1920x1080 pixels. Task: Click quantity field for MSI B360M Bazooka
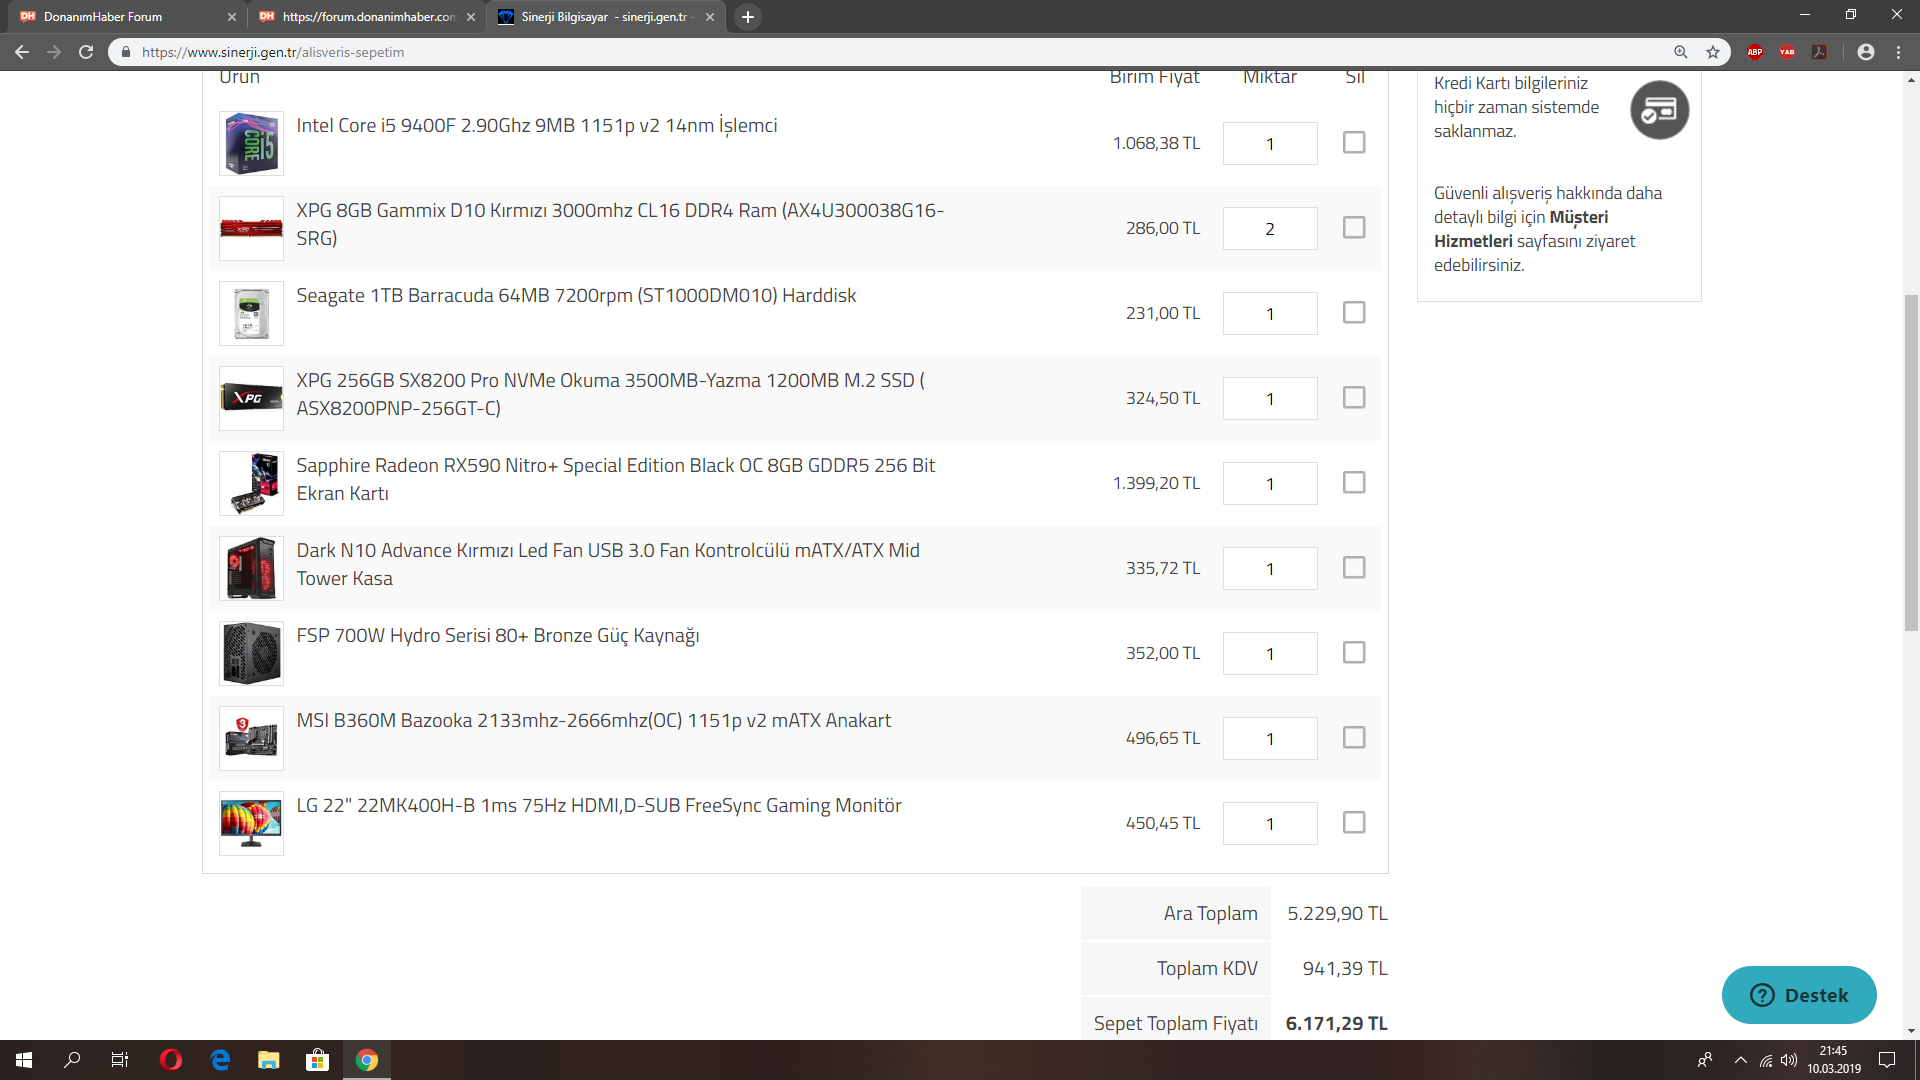pyautogui.click(x=1270, y=738)
